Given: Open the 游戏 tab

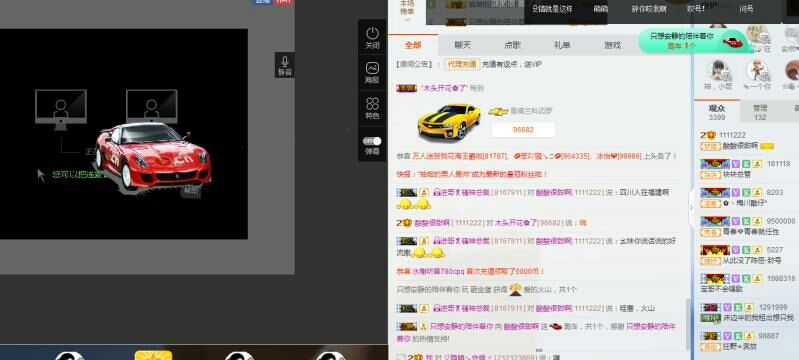Looking at the screenshot, I should pyautogui.click(x=612, y=45).
